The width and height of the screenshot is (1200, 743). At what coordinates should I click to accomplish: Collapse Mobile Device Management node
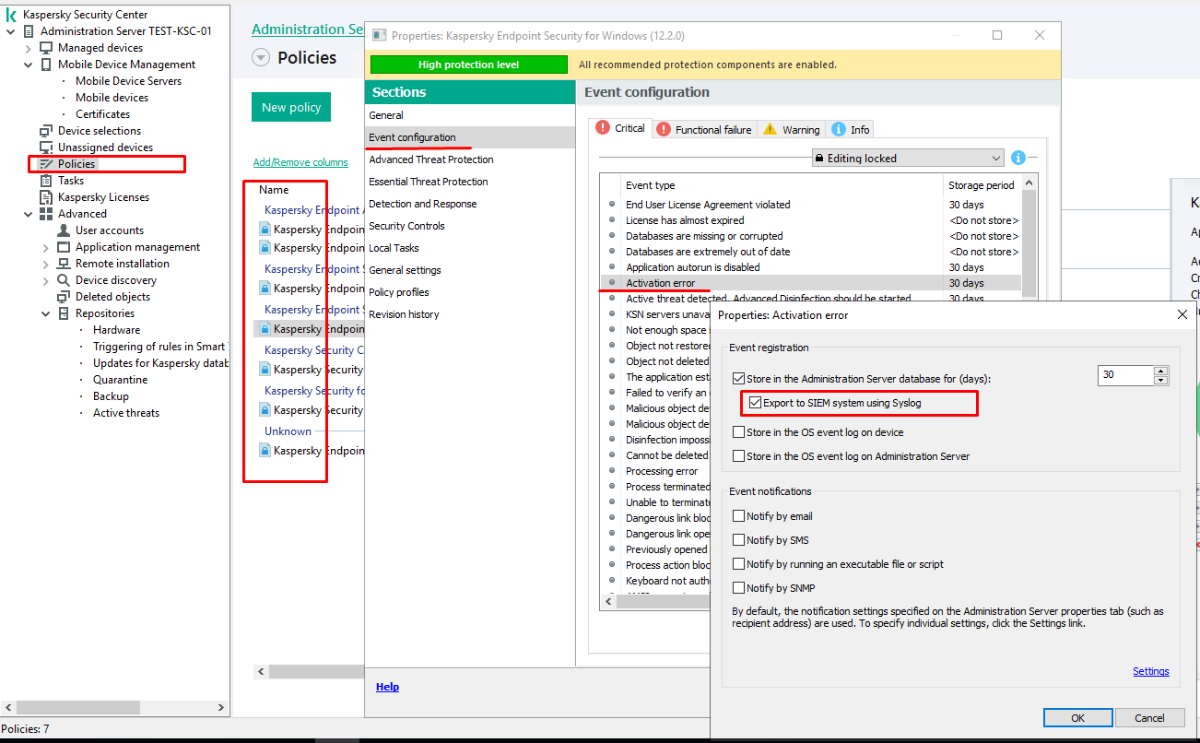(x=28, y=64)
